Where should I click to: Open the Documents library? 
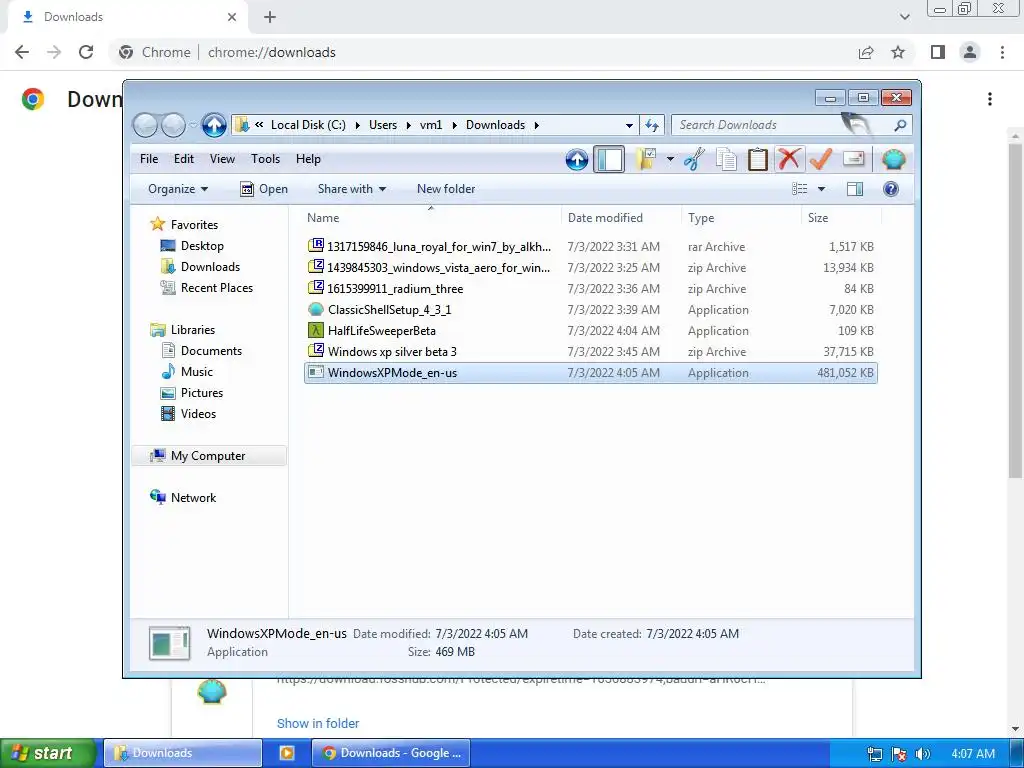pyautogui.click(x=201, y=351)
